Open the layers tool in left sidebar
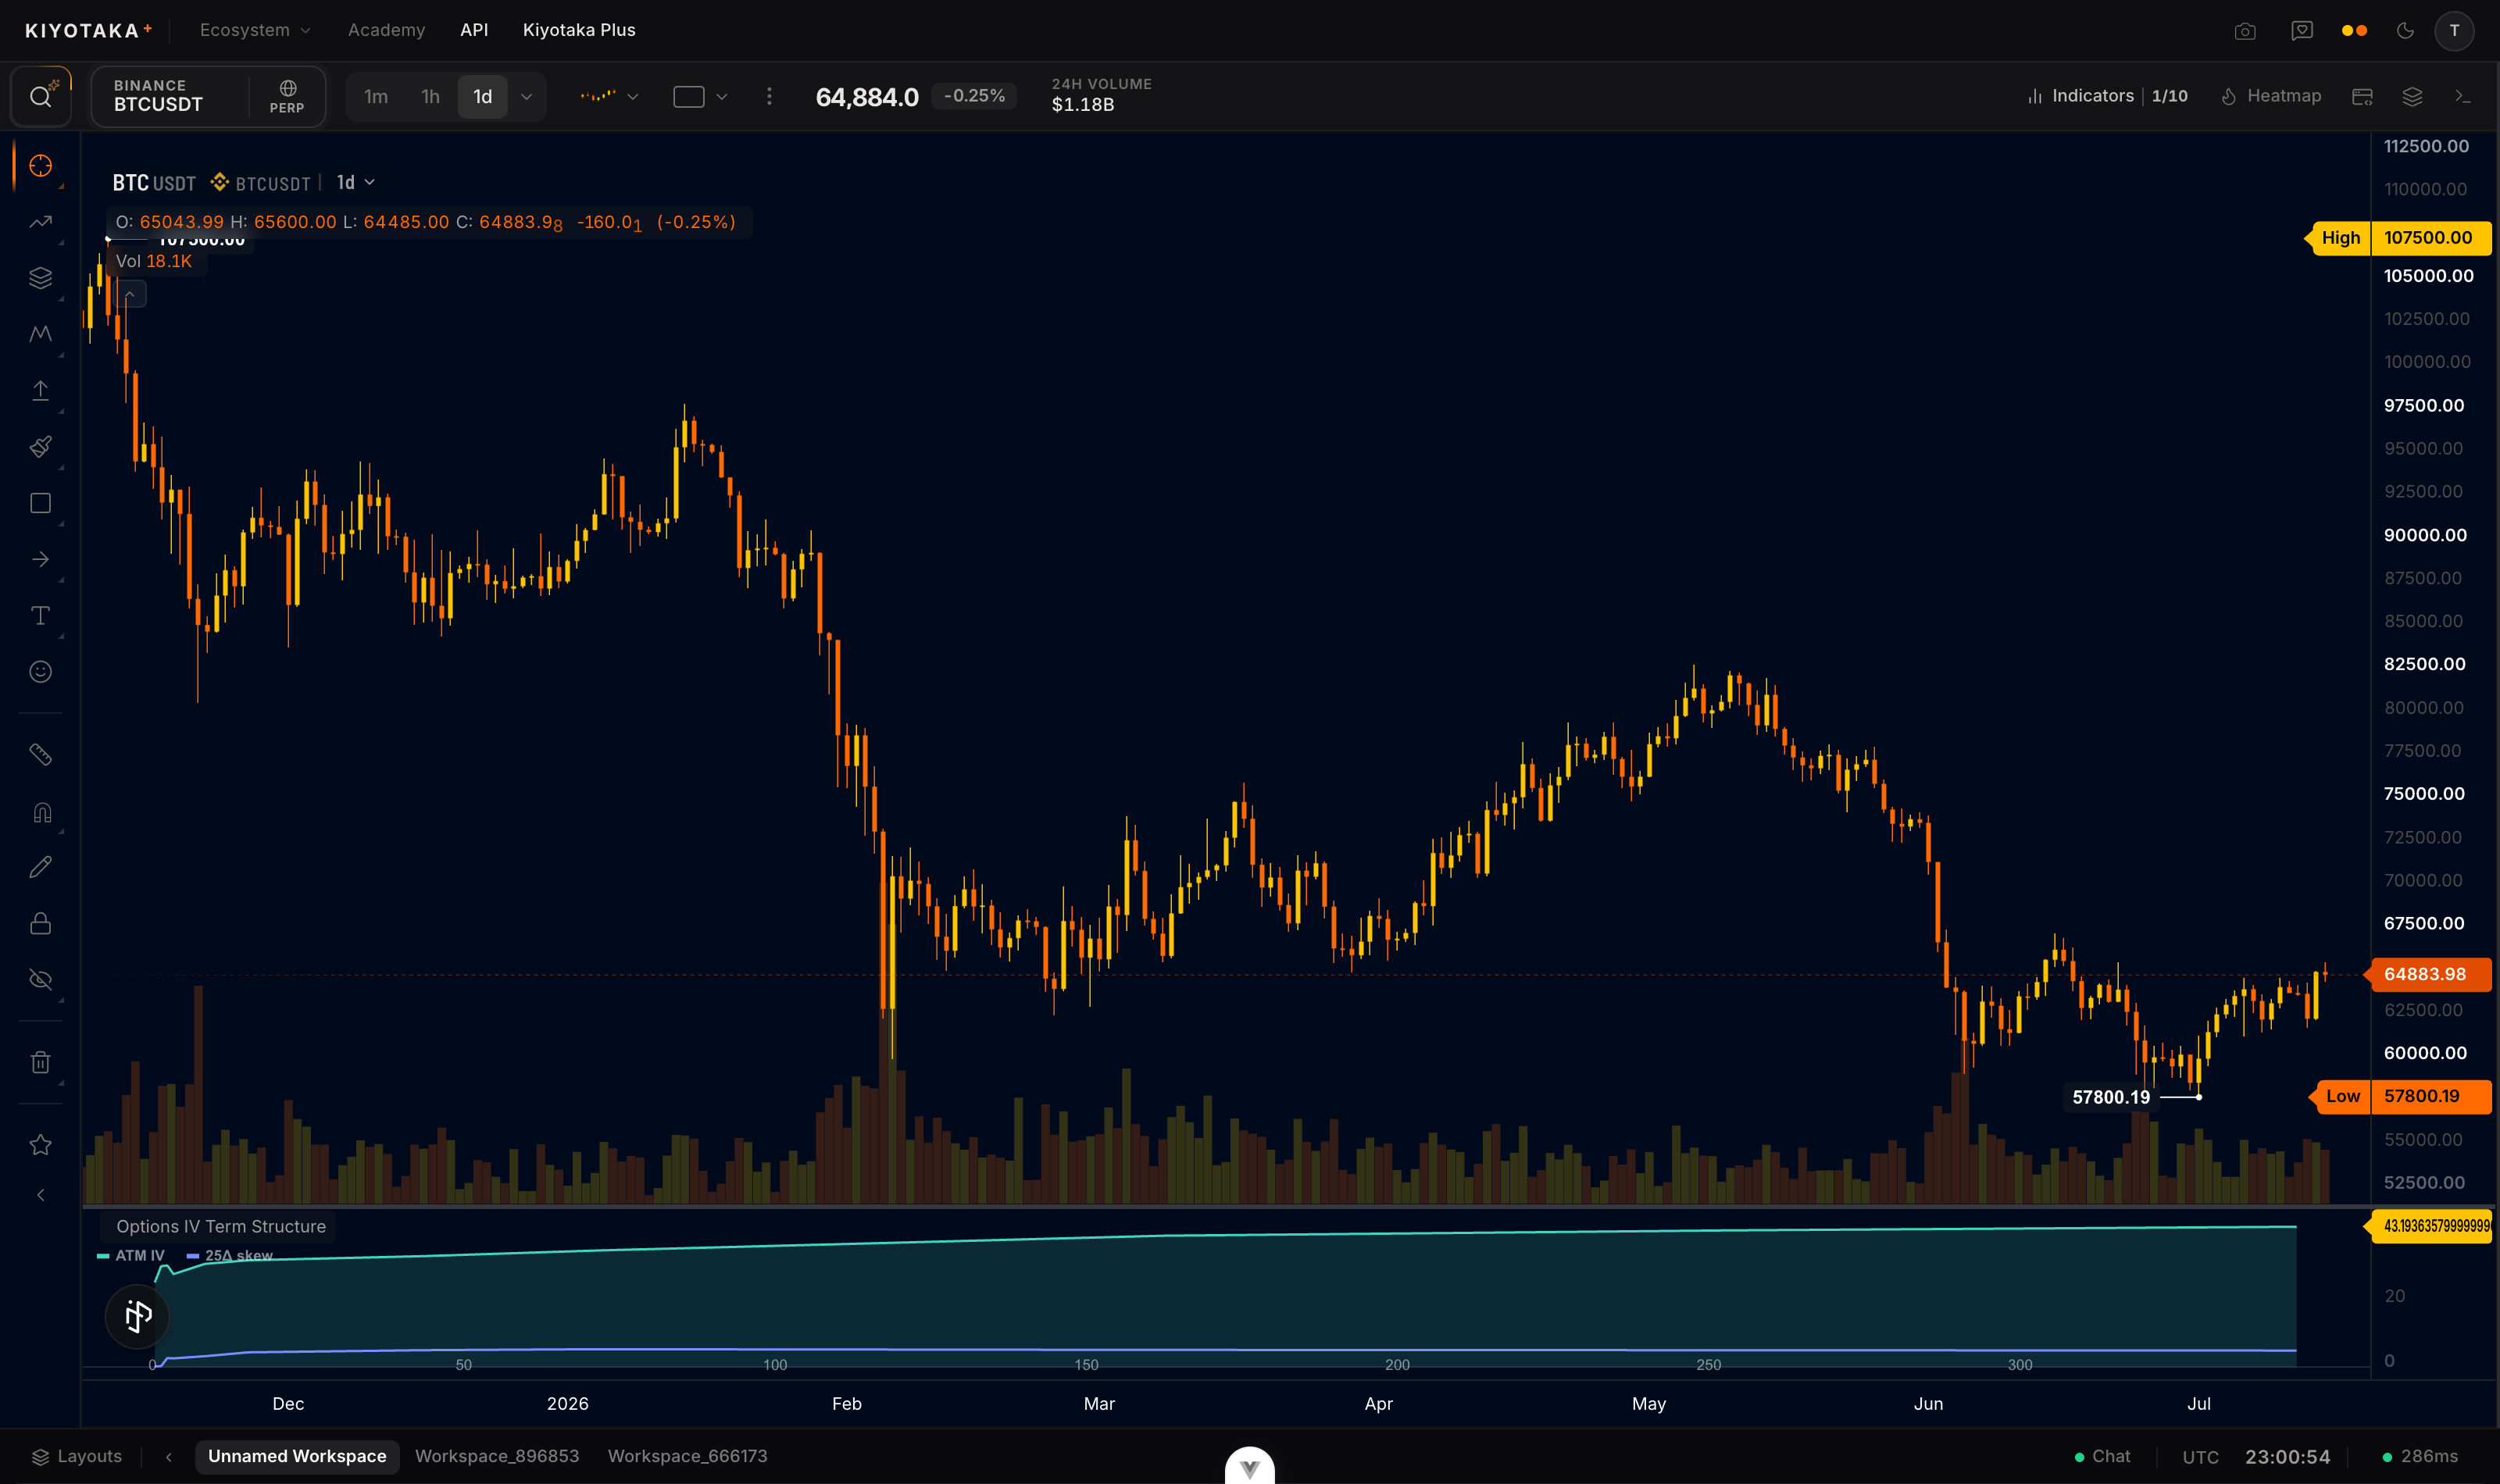This screenshot has width=2500, height=1484. tap(41, 278)
